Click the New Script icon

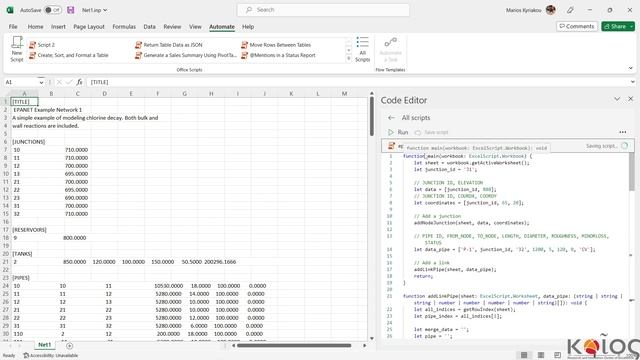(x=17, y=49)
